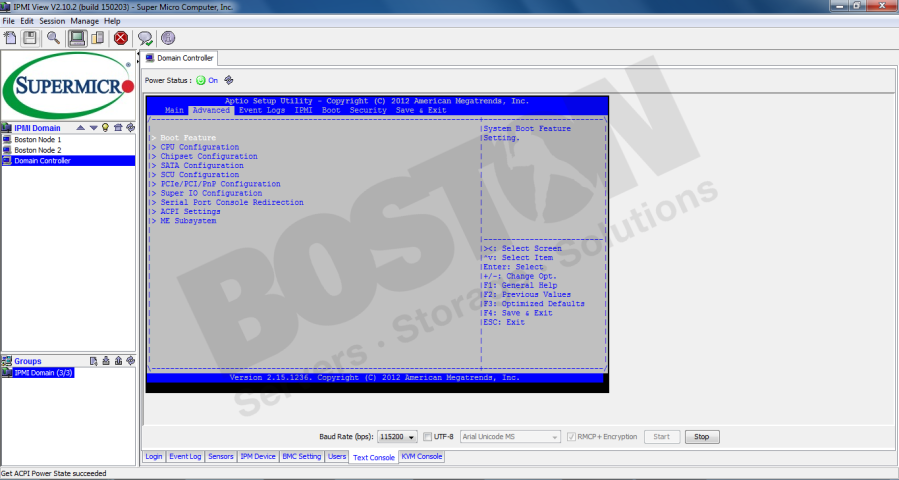Click the Start button

pyautogui.click(x=662, y=437)
